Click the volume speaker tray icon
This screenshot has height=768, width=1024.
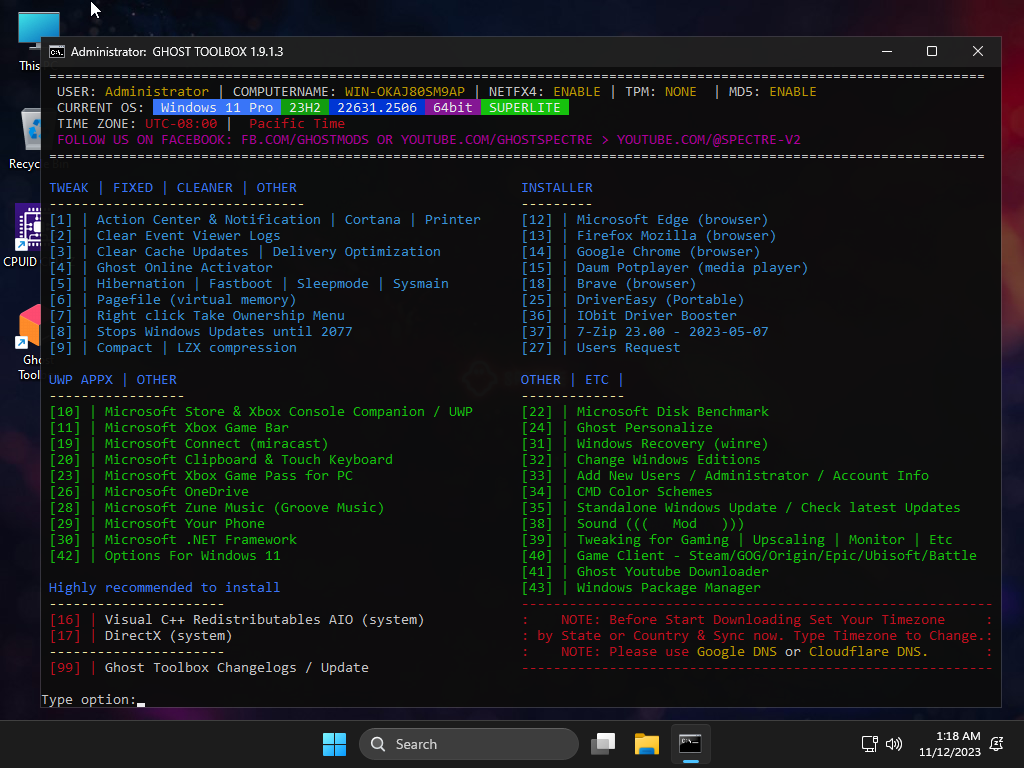coord(893,744)
